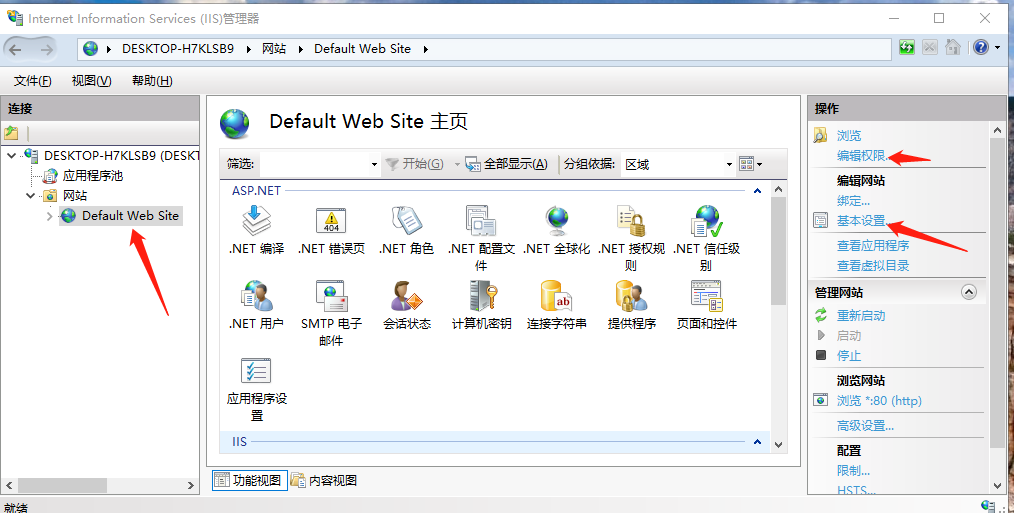Click the 高级设置... link
The image size is (1014, 513).
click(x=865, y=426)
